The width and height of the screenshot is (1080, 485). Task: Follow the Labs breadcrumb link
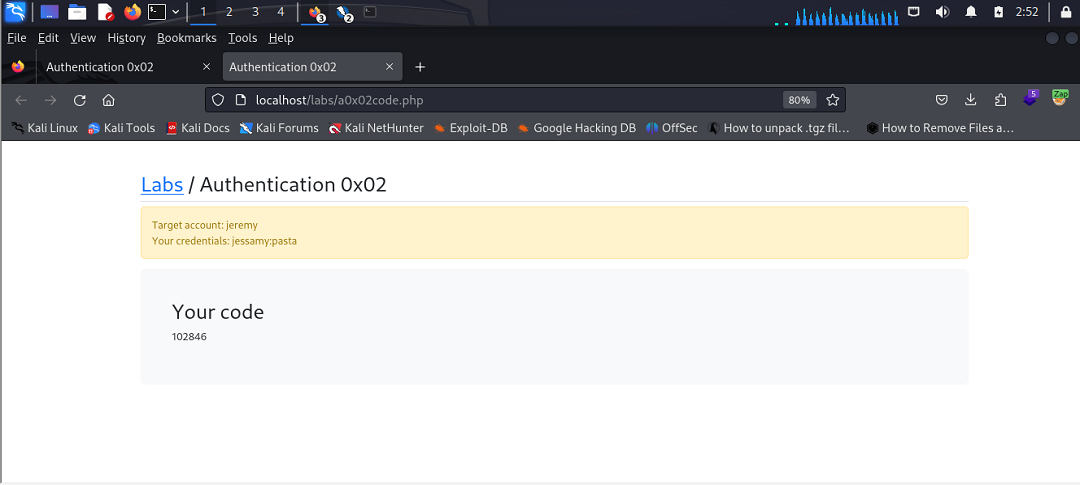162,185
